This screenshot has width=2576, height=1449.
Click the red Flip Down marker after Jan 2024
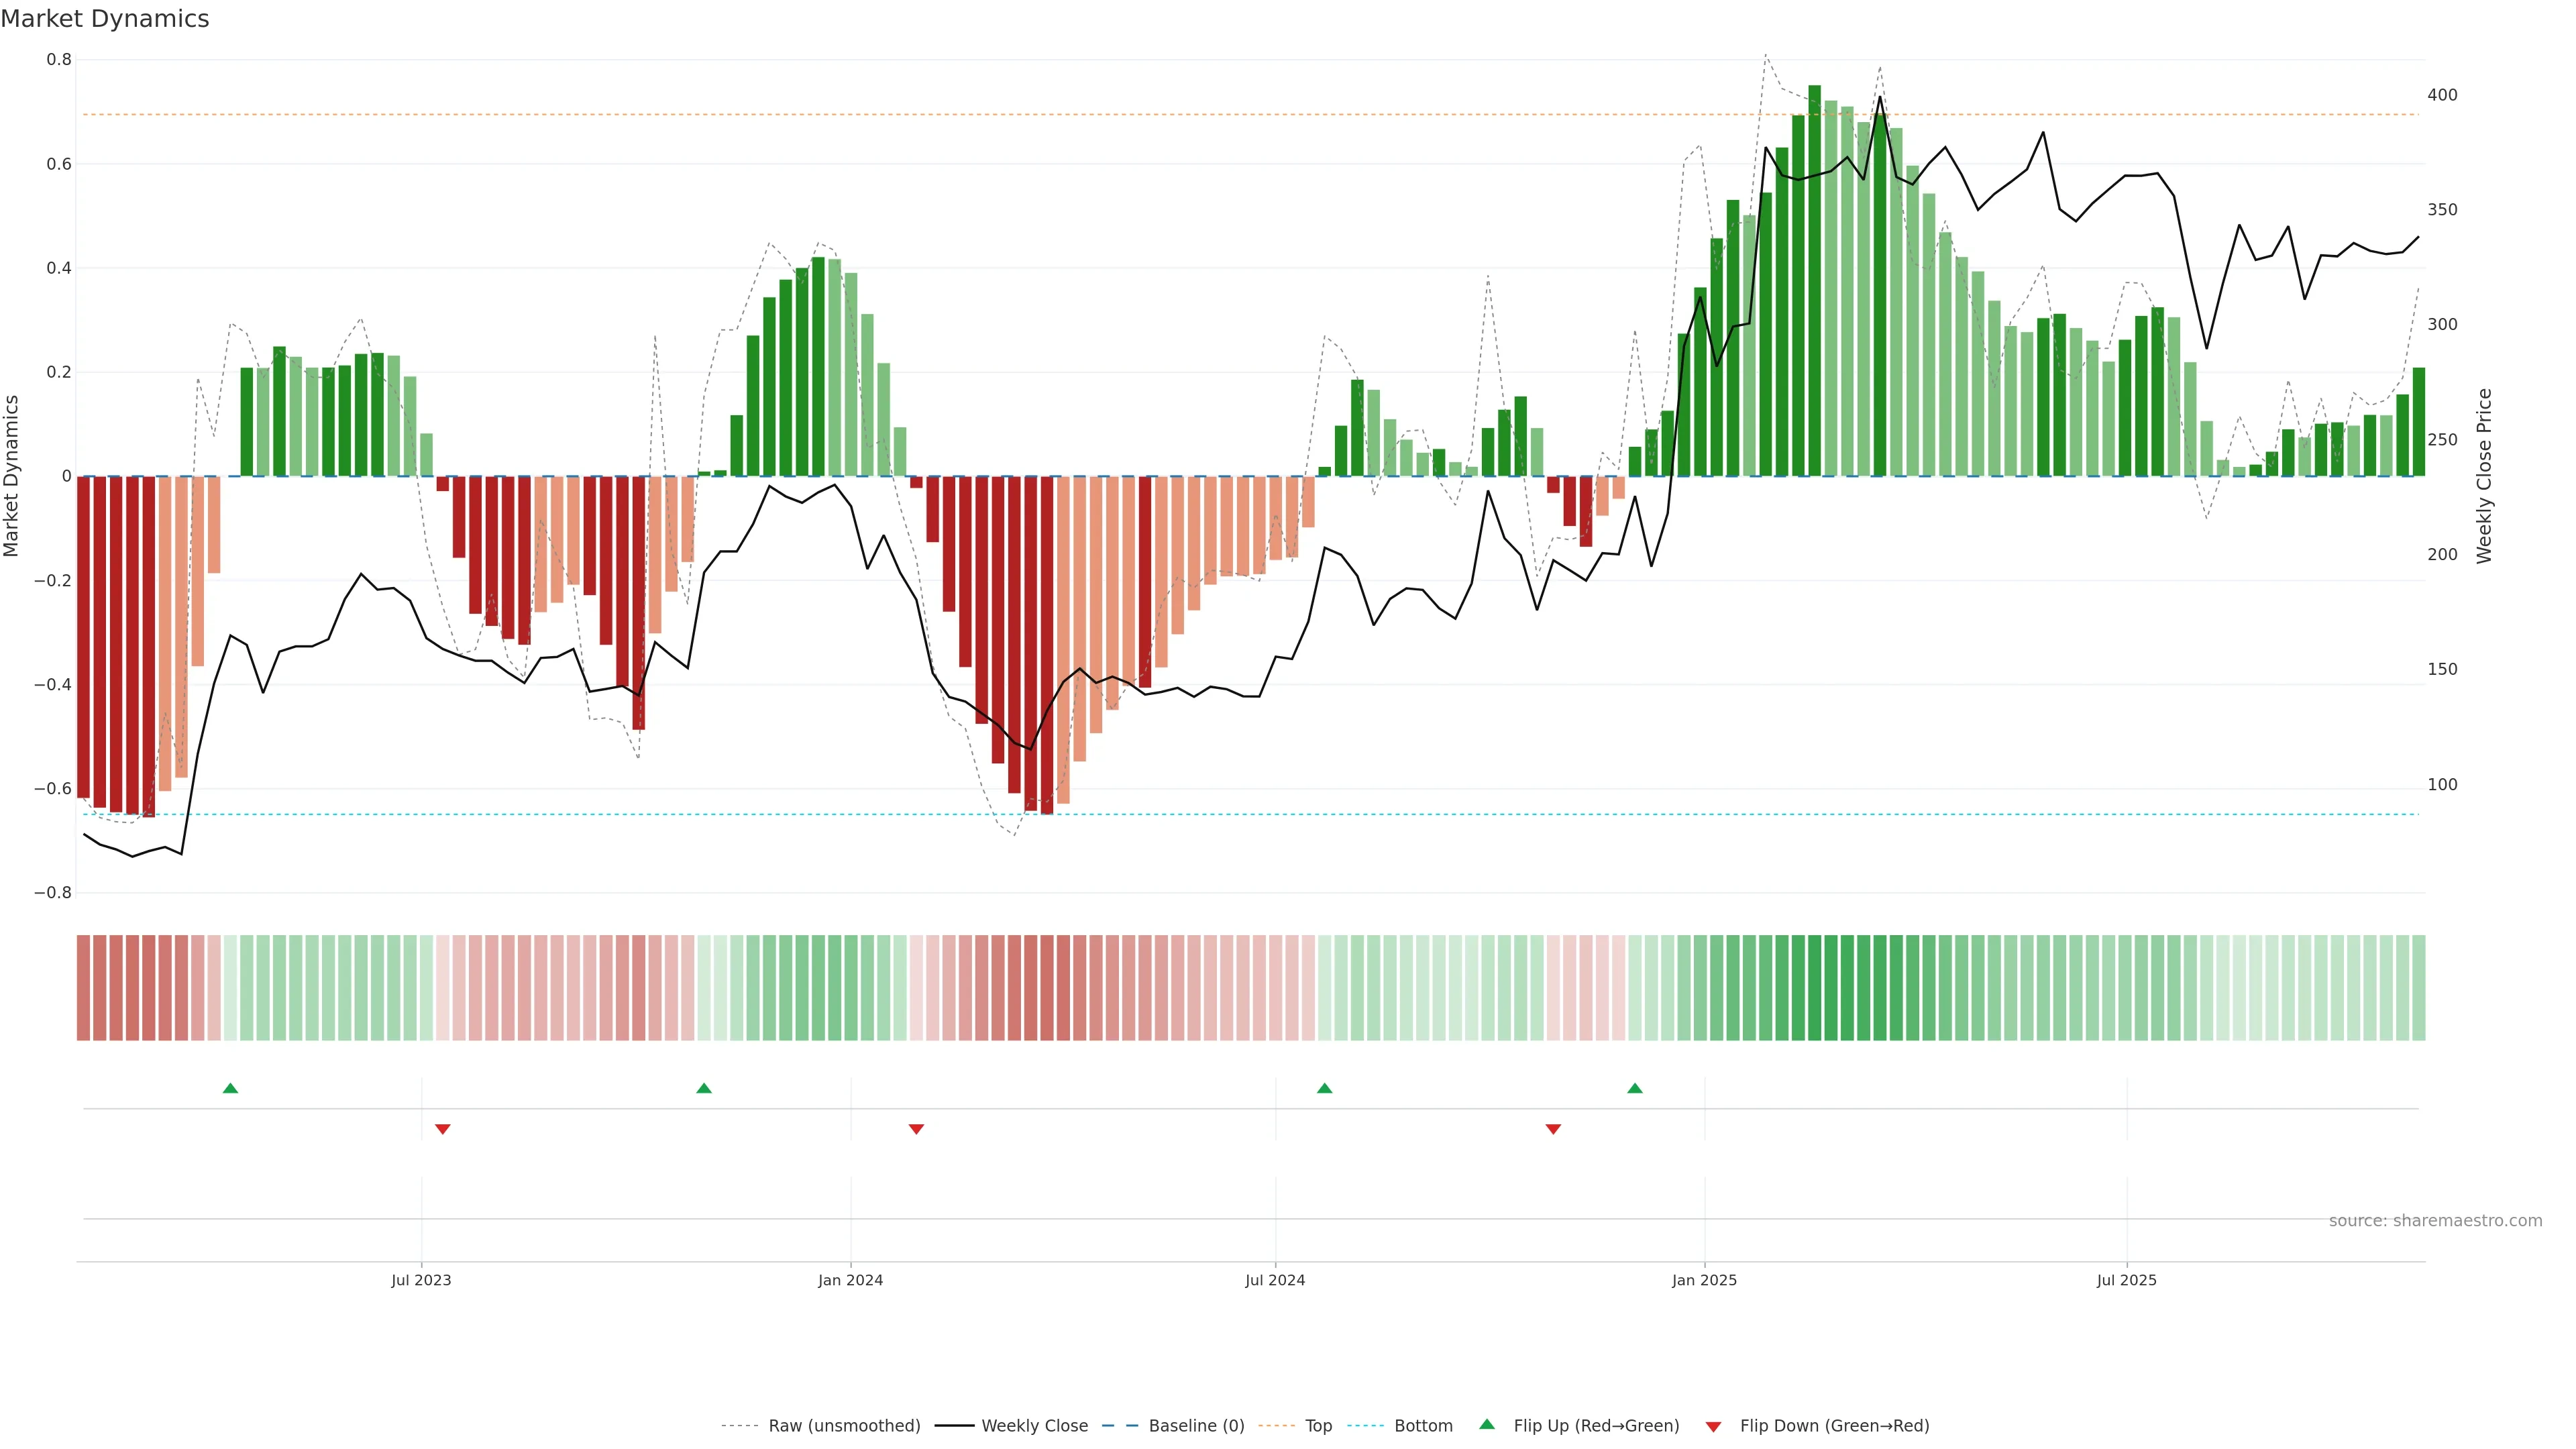pos(916,1129)
